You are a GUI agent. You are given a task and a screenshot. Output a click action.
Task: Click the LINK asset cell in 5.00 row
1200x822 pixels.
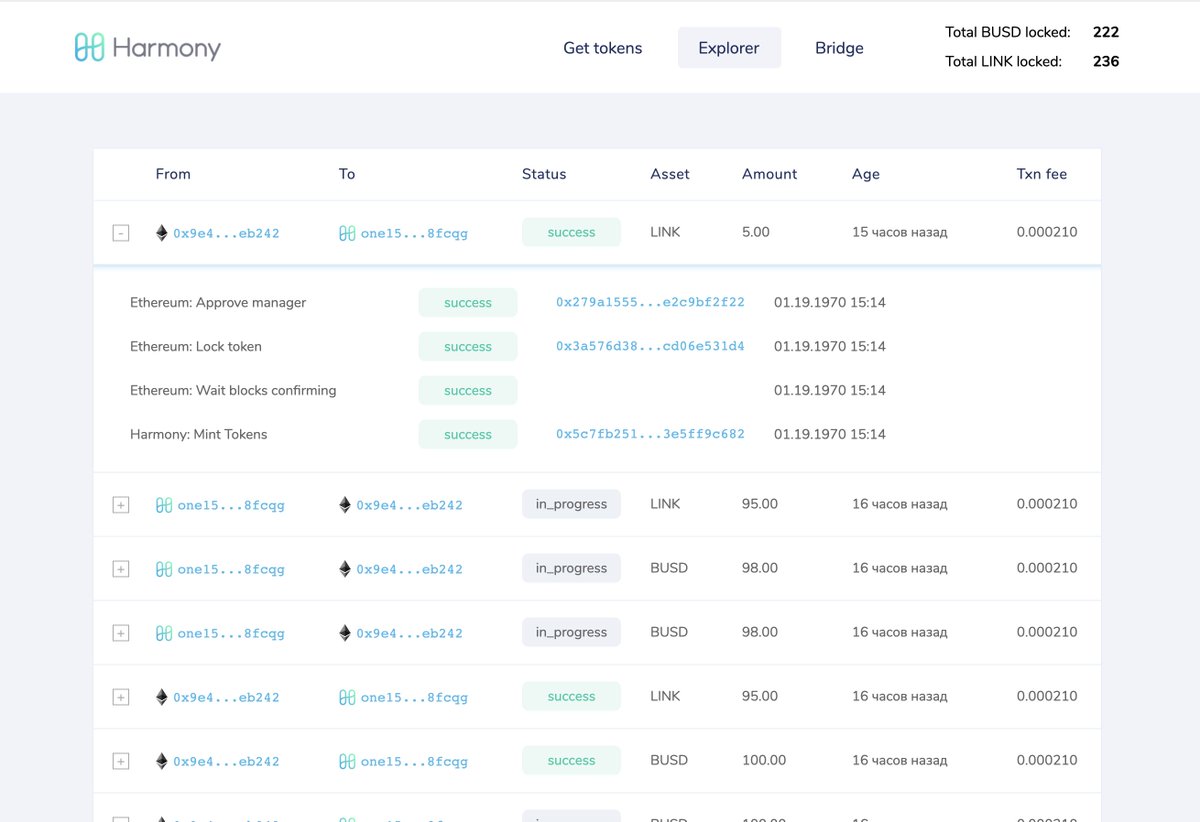665,232
